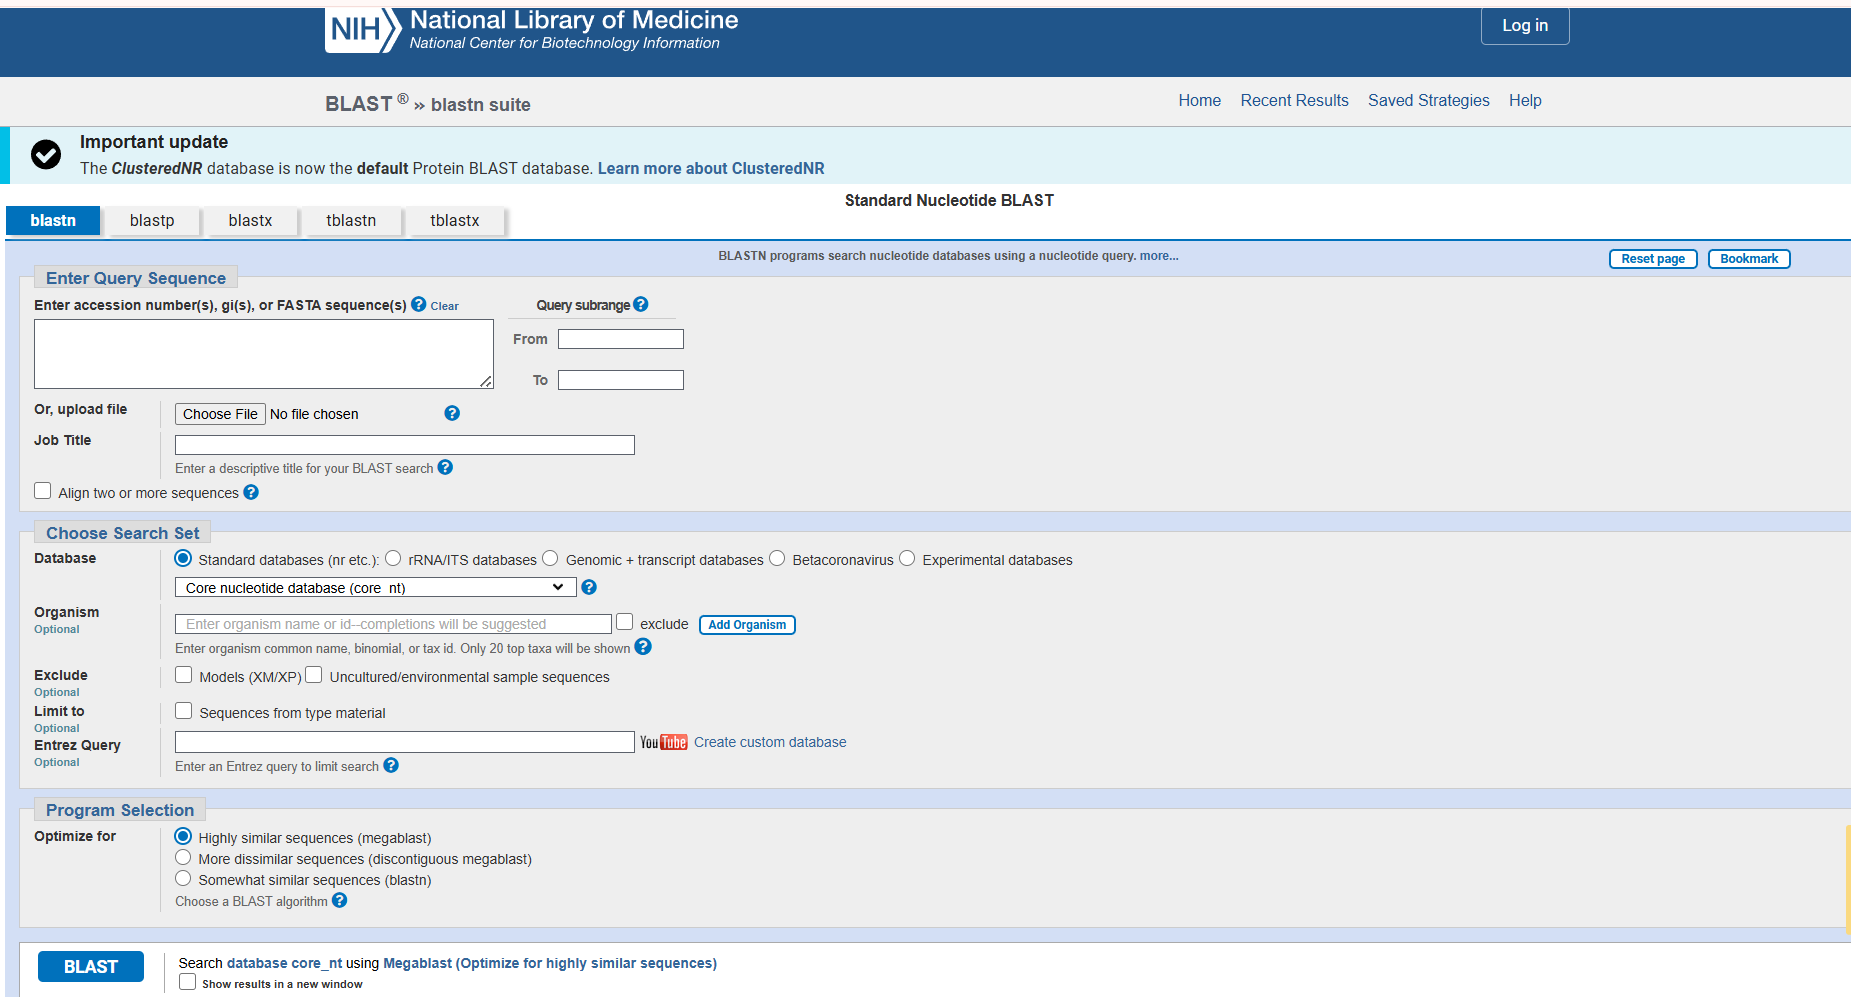This screenshot has height=997, width=1851.
Task: Switch to the blastx tab
Action: tap(250, 221)
